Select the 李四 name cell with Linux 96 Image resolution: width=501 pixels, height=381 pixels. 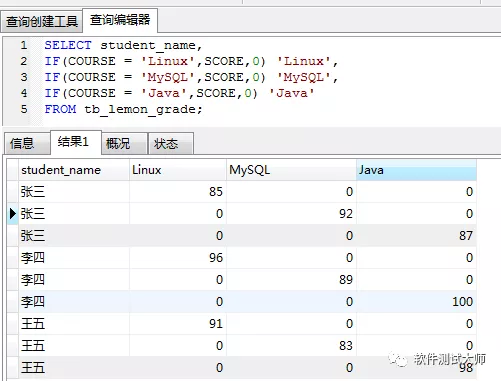[74, 258]
